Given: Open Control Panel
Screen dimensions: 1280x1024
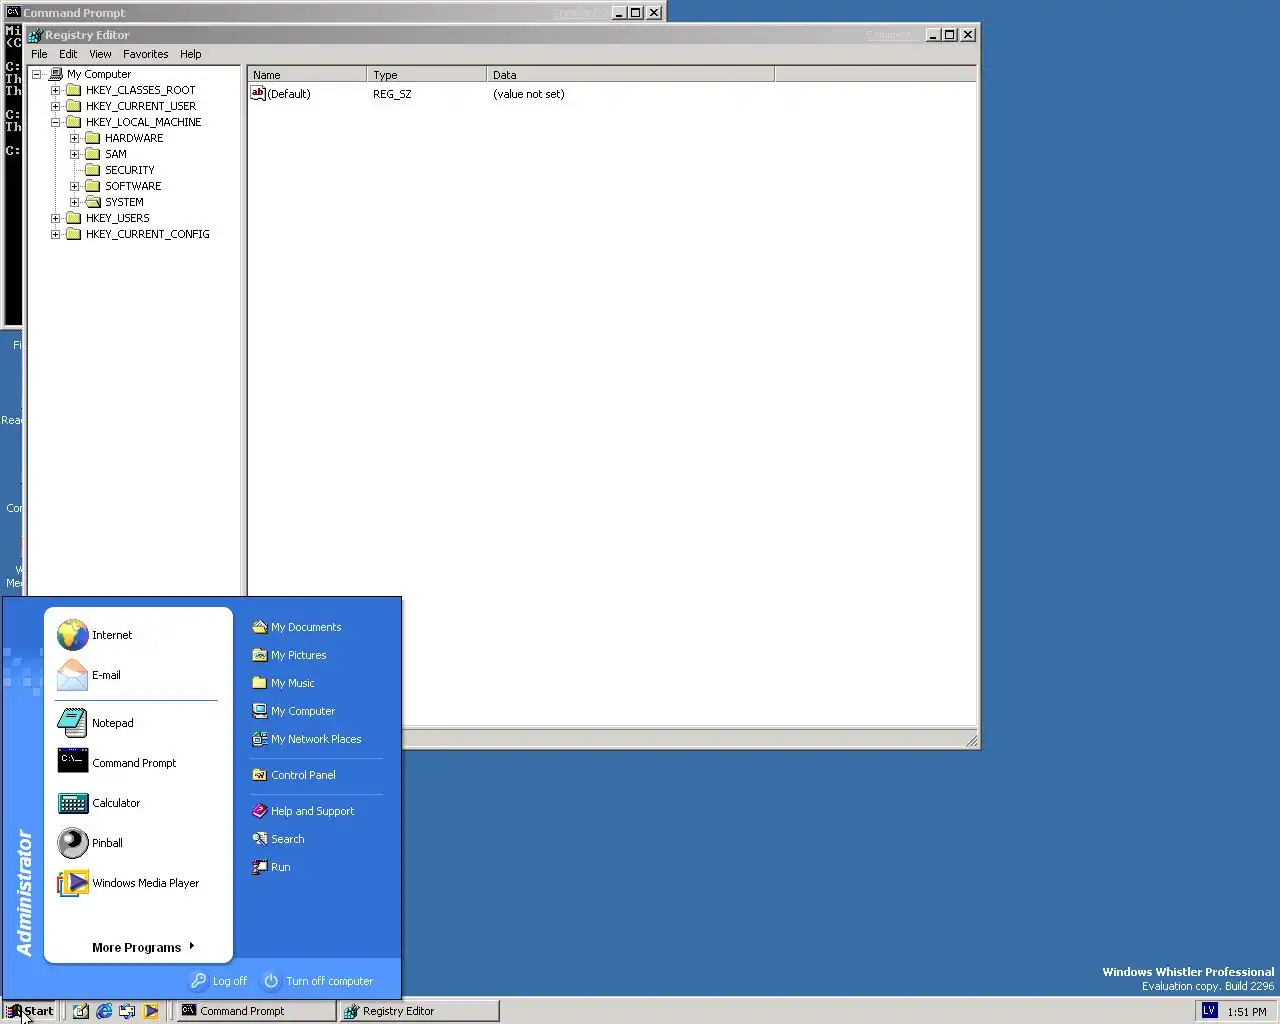Looking at the screenshot, I should (x=294, y=775).
